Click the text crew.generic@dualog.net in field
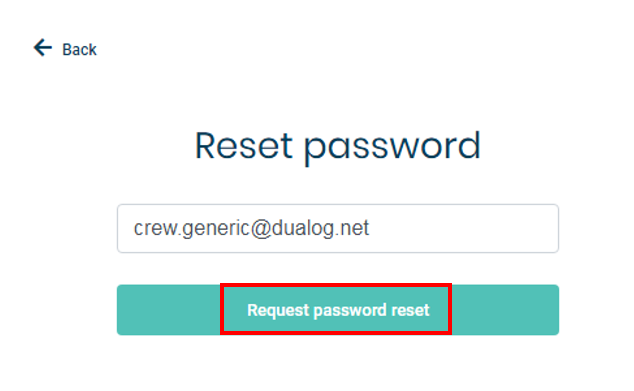 (x=251, y=228)
